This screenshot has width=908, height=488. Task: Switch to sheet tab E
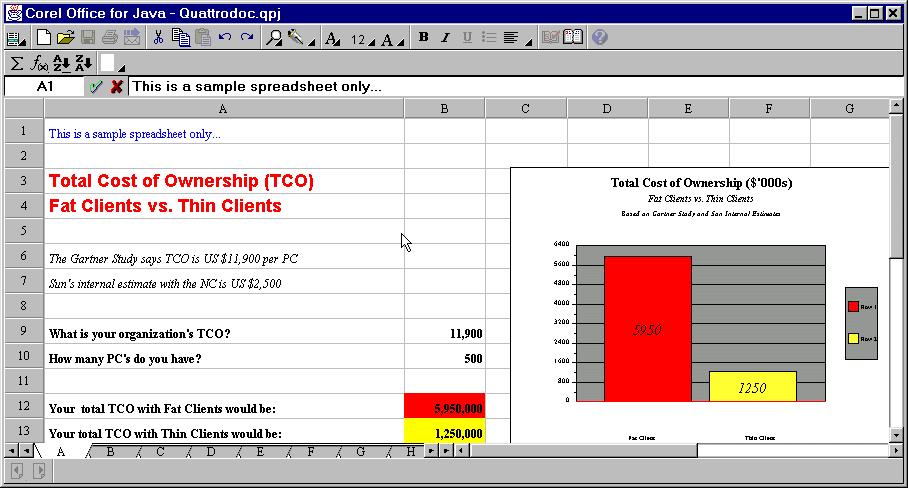click(261, 452)
